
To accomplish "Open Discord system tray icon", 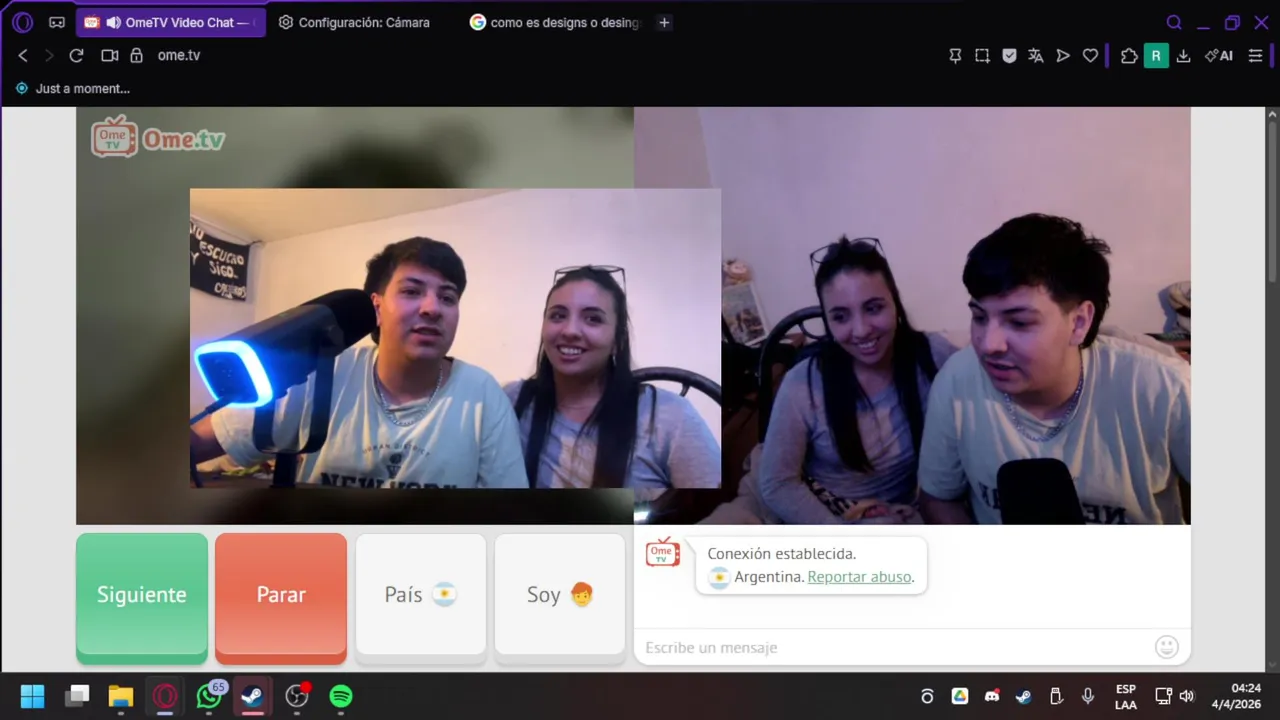I will pos(992,696).
